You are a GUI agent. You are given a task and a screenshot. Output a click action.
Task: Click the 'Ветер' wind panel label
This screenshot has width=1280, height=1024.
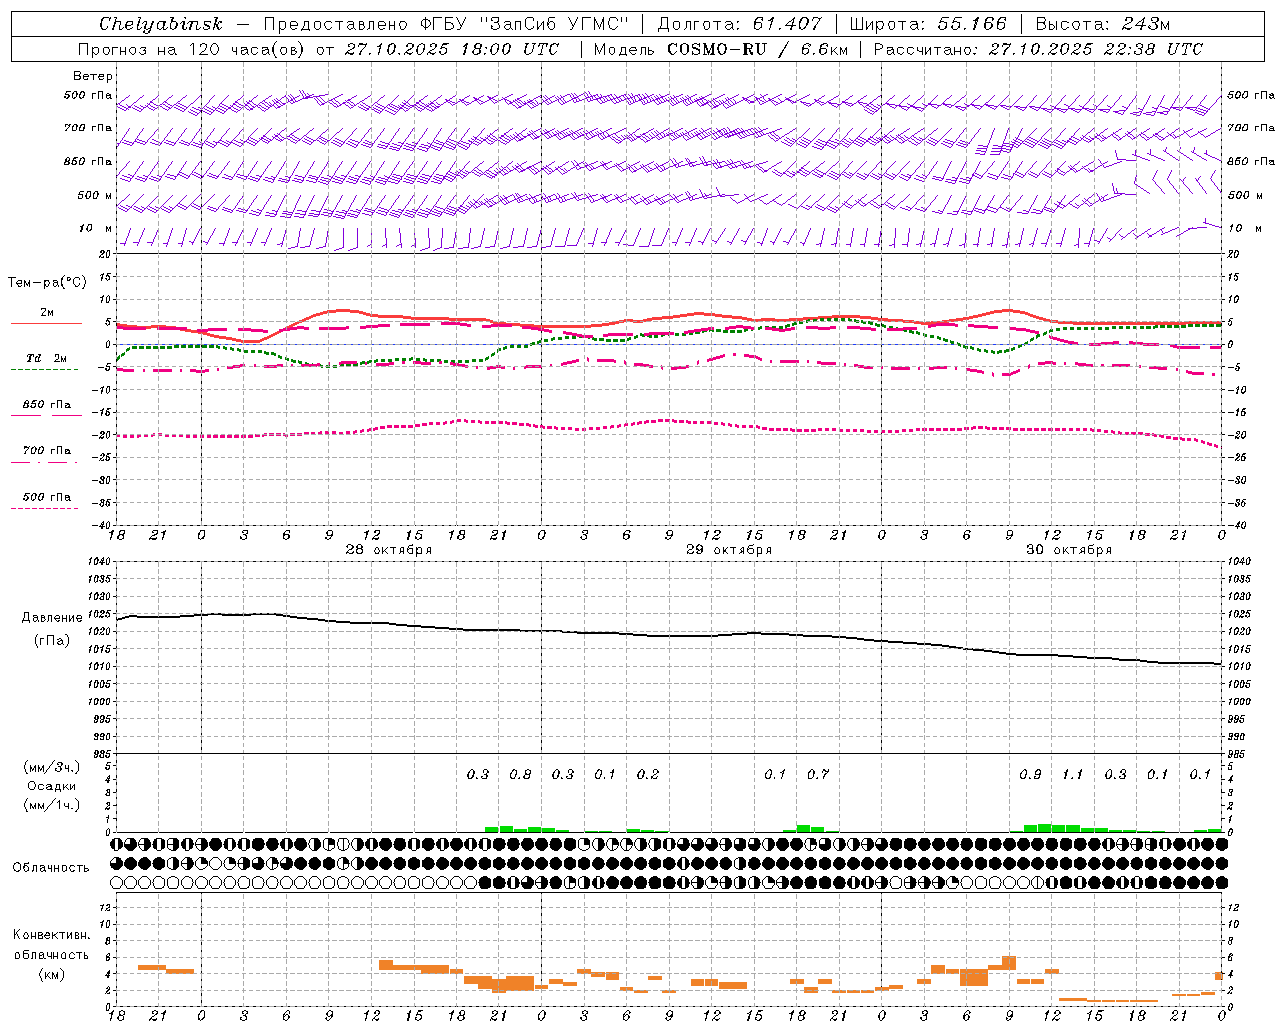[93, 76]
